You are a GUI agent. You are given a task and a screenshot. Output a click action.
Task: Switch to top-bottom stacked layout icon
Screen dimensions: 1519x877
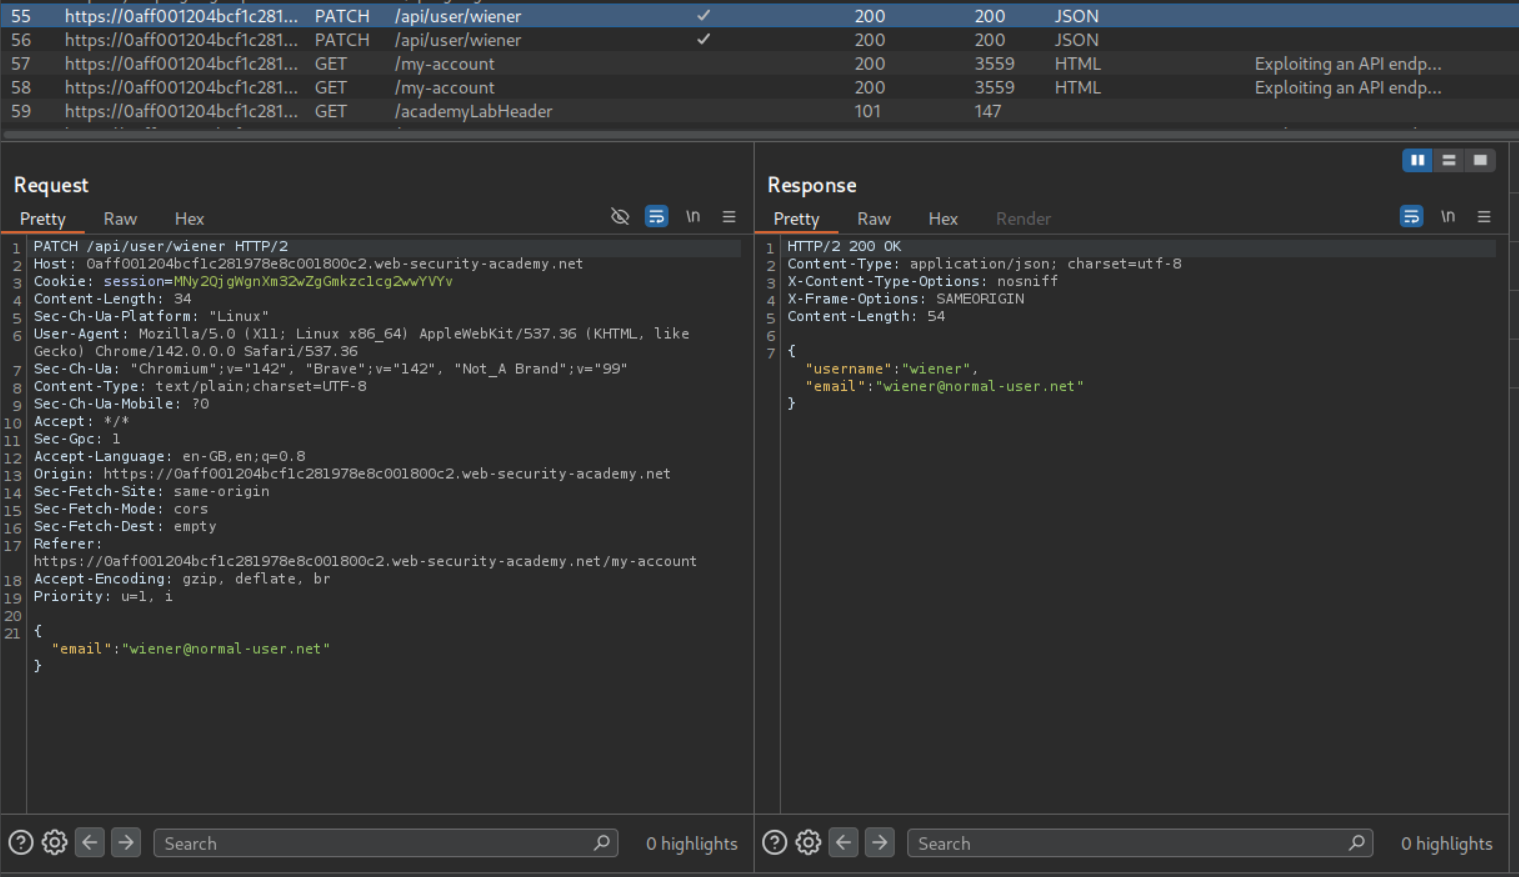[1449, 160]
